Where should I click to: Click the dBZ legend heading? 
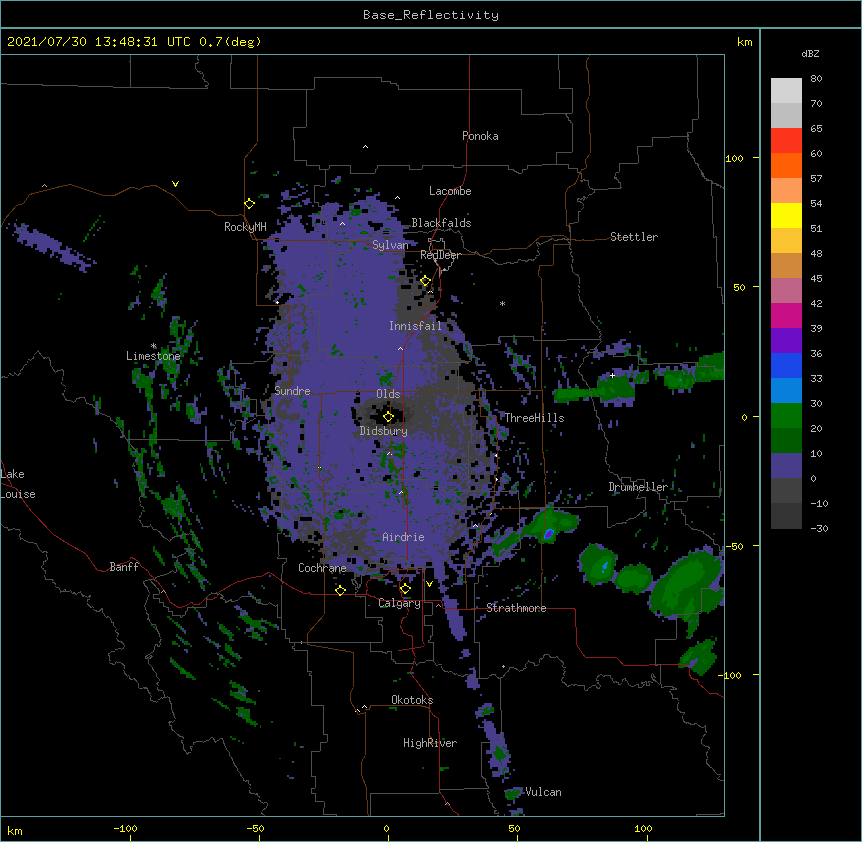click(x=810, y=54)
